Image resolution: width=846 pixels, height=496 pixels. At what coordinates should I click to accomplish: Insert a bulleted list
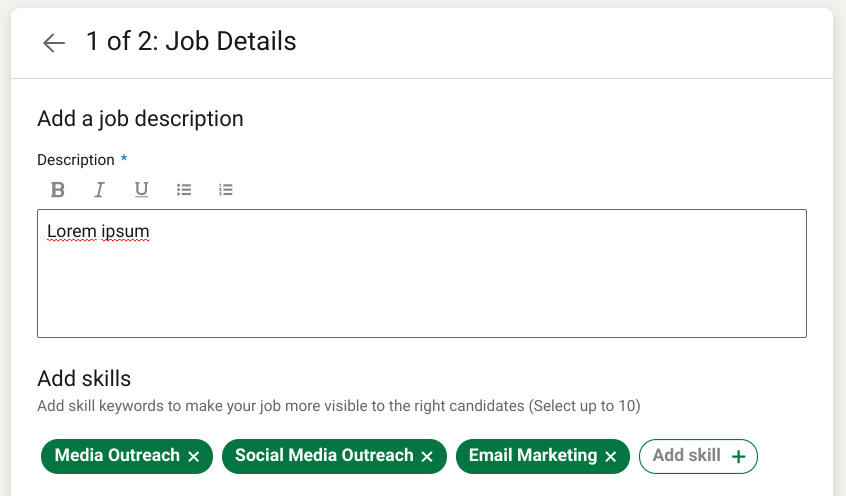coord(184,189)
